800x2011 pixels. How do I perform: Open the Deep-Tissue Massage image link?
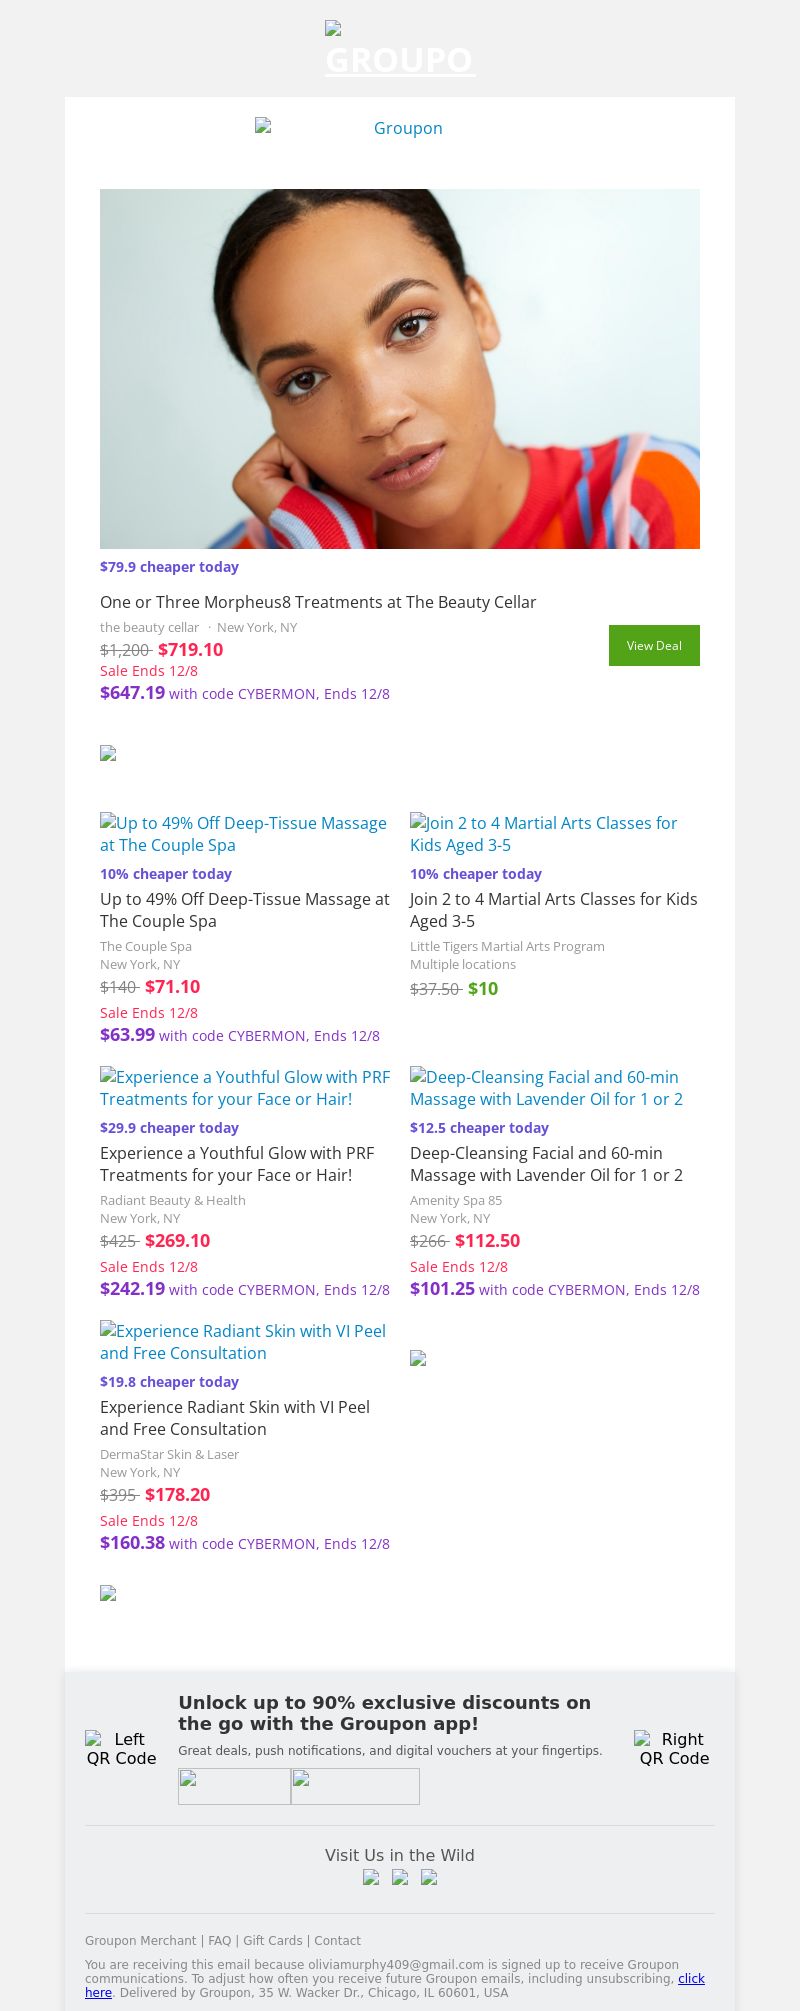coord(244,834)
